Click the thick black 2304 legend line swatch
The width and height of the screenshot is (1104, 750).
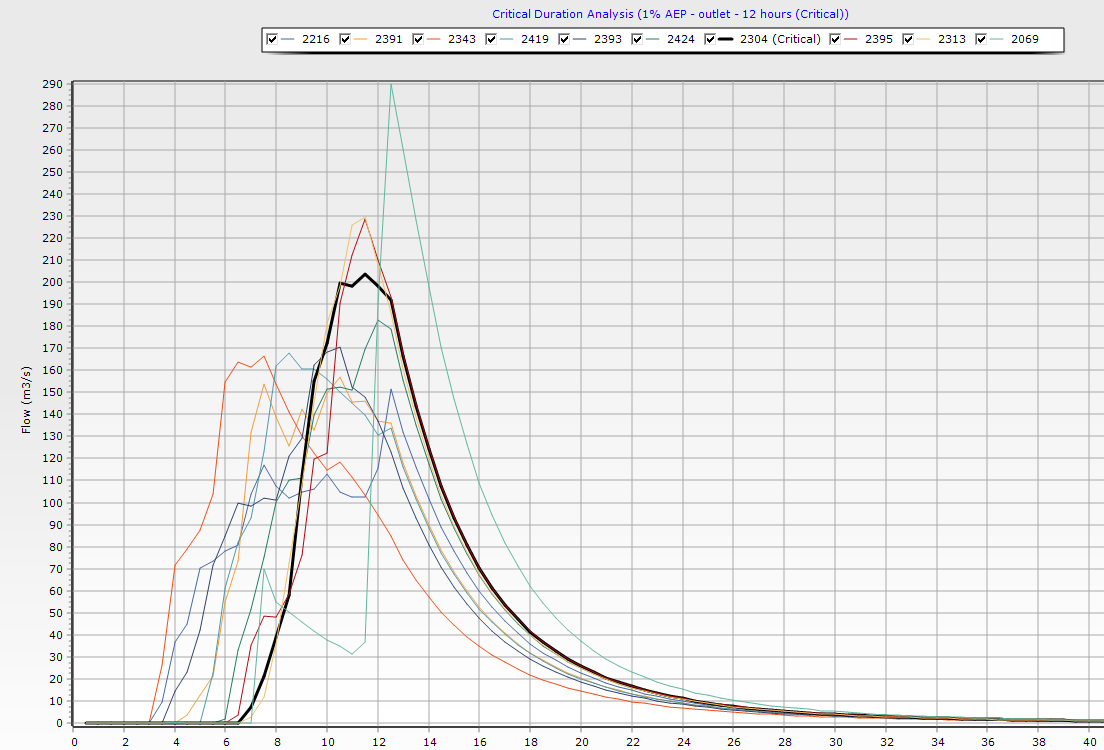(x=727, y=40)
